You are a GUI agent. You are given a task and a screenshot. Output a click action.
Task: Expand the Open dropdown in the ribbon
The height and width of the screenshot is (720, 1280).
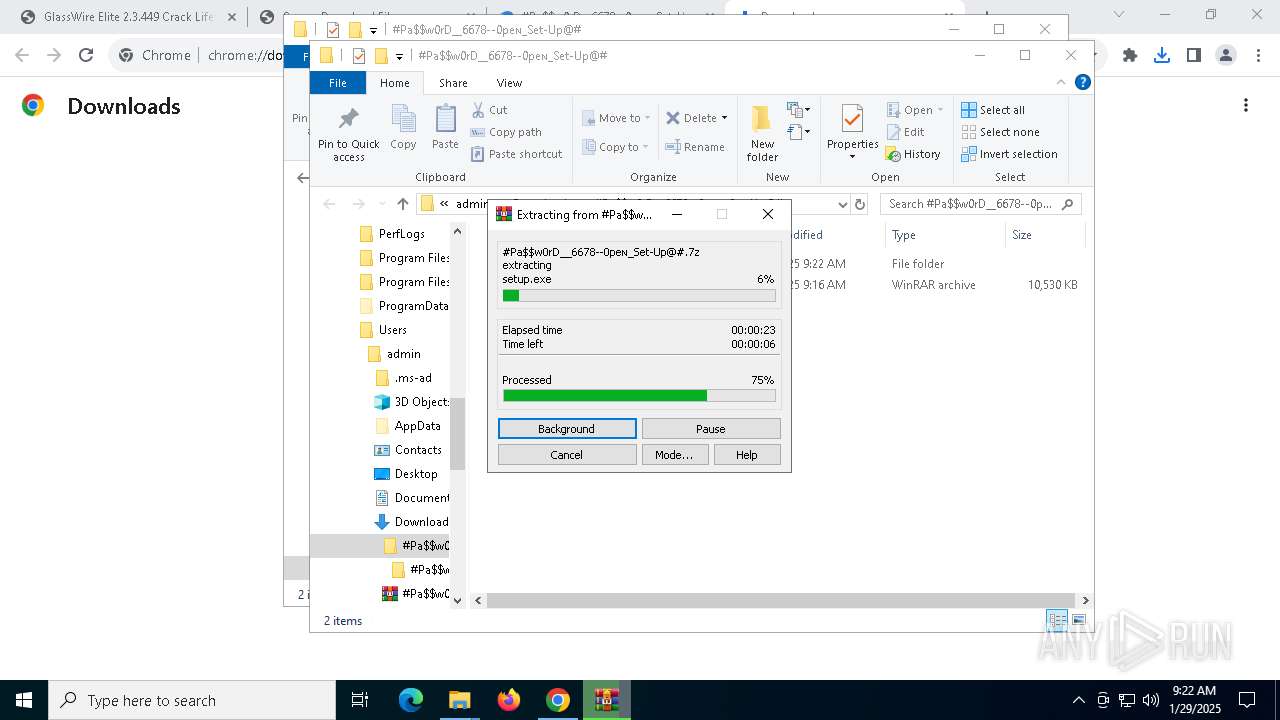coord(940,110)
